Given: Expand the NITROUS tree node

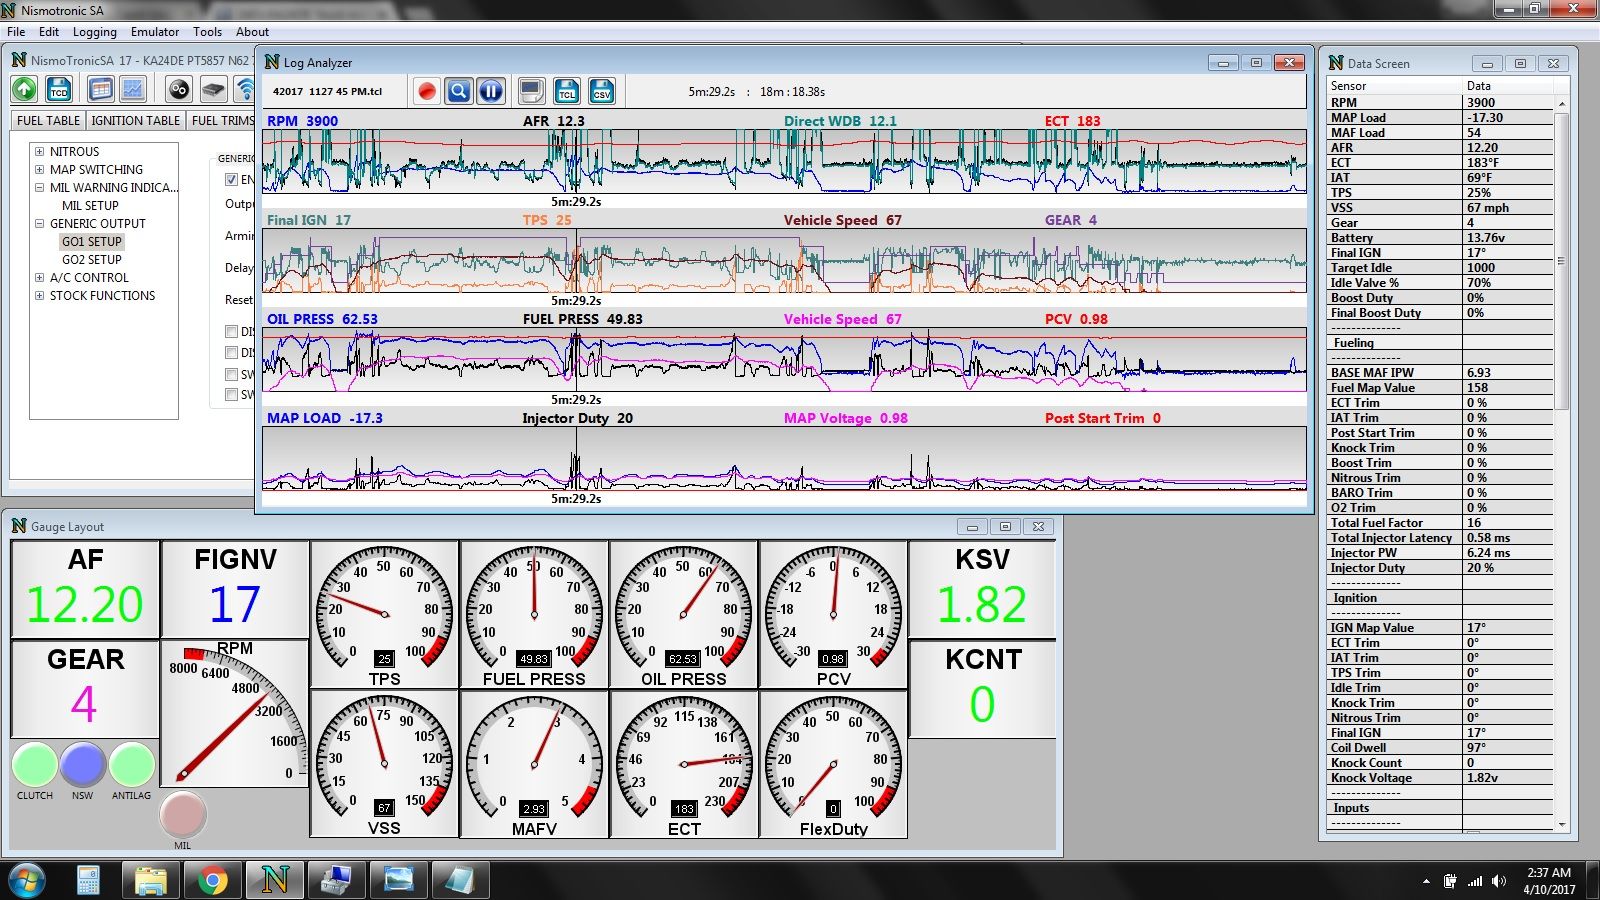Looking at the screenshot, I should click(40, 152).
